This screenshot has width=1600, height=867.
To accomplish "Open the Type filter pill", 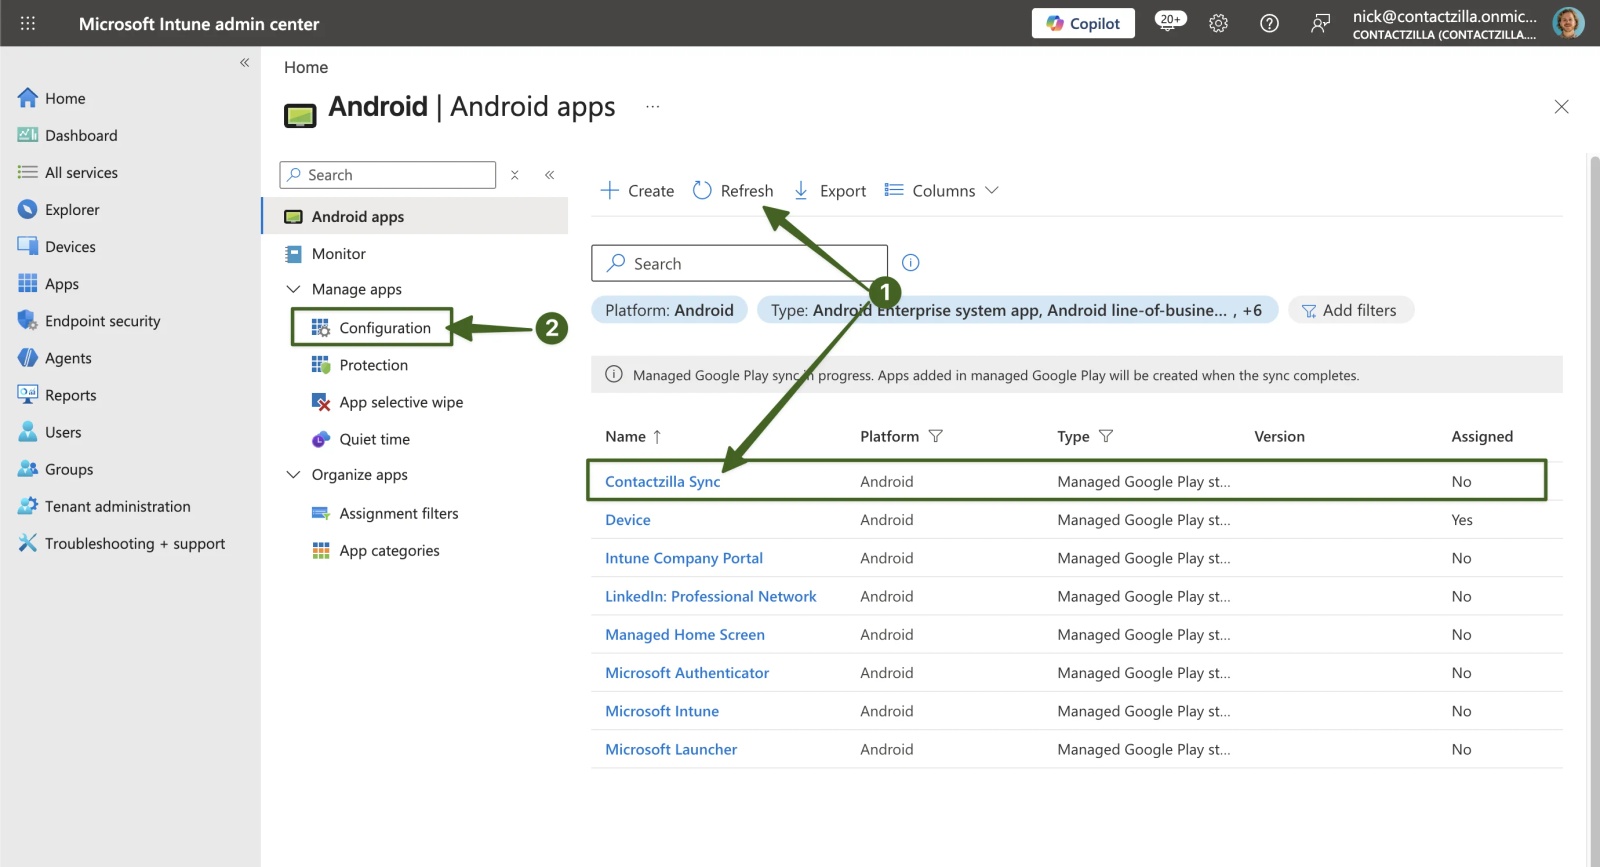I will pos(1017,310).
